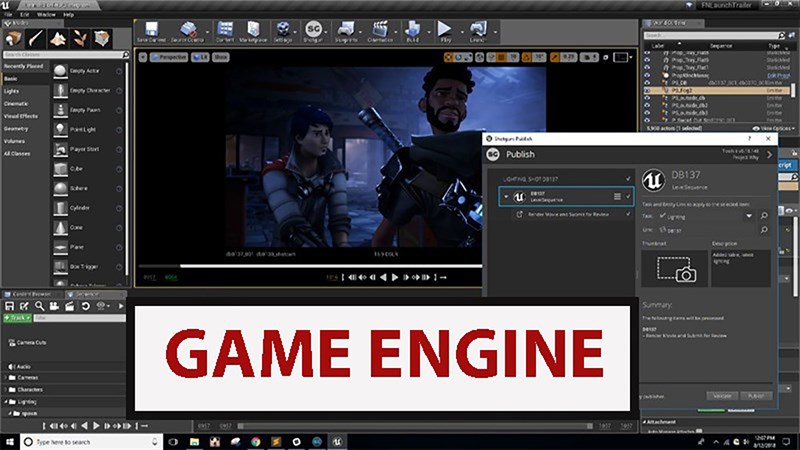Select the Place mode cube icon
Viewport: 800px width, 450px height.
[13, 38]
